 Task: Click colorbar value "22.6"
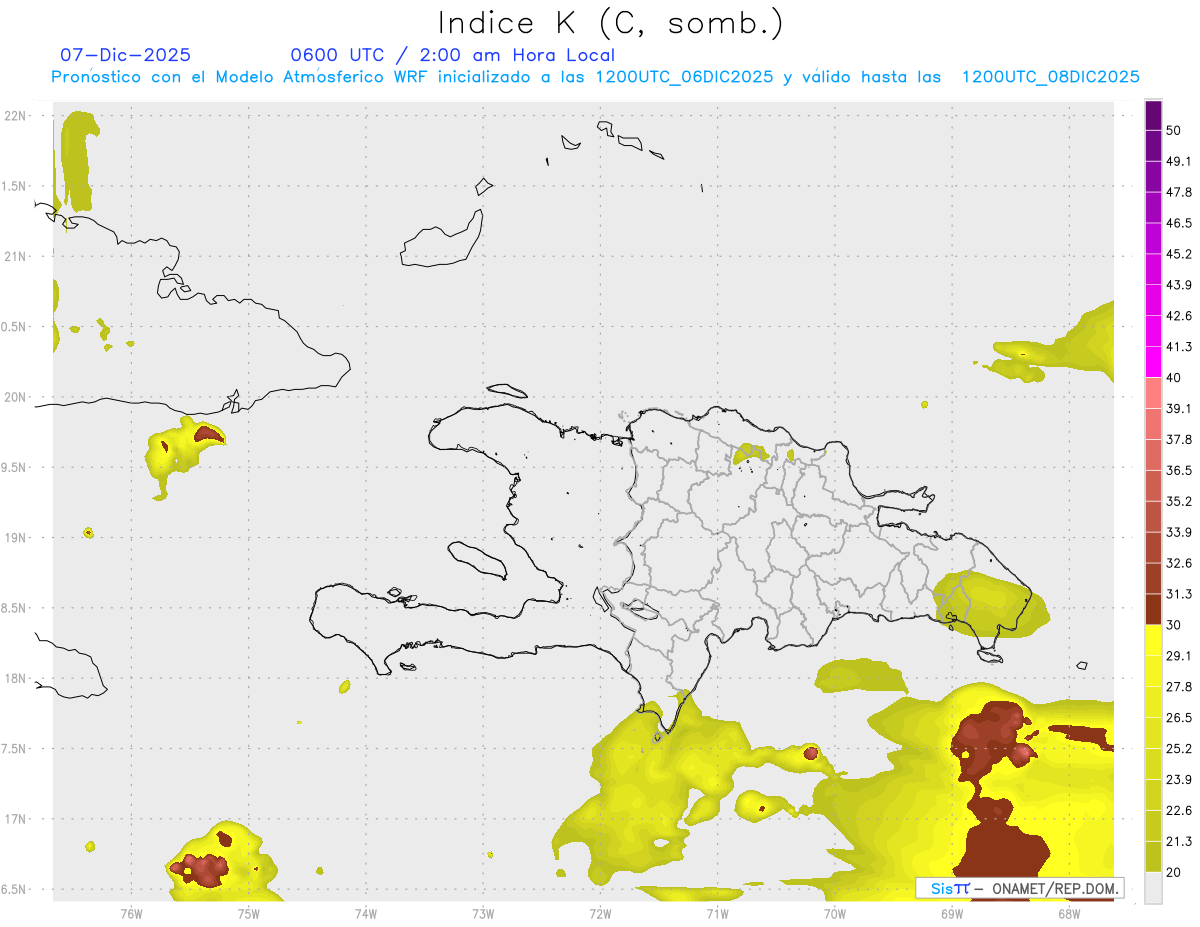pyautogui.click(x=1180, y=811)
